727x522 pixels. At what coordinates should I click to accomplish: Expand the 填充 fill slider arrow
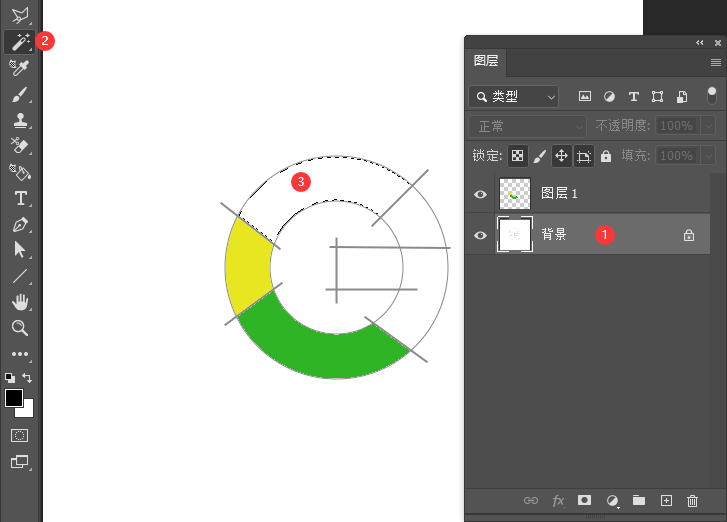coord(708,155)
